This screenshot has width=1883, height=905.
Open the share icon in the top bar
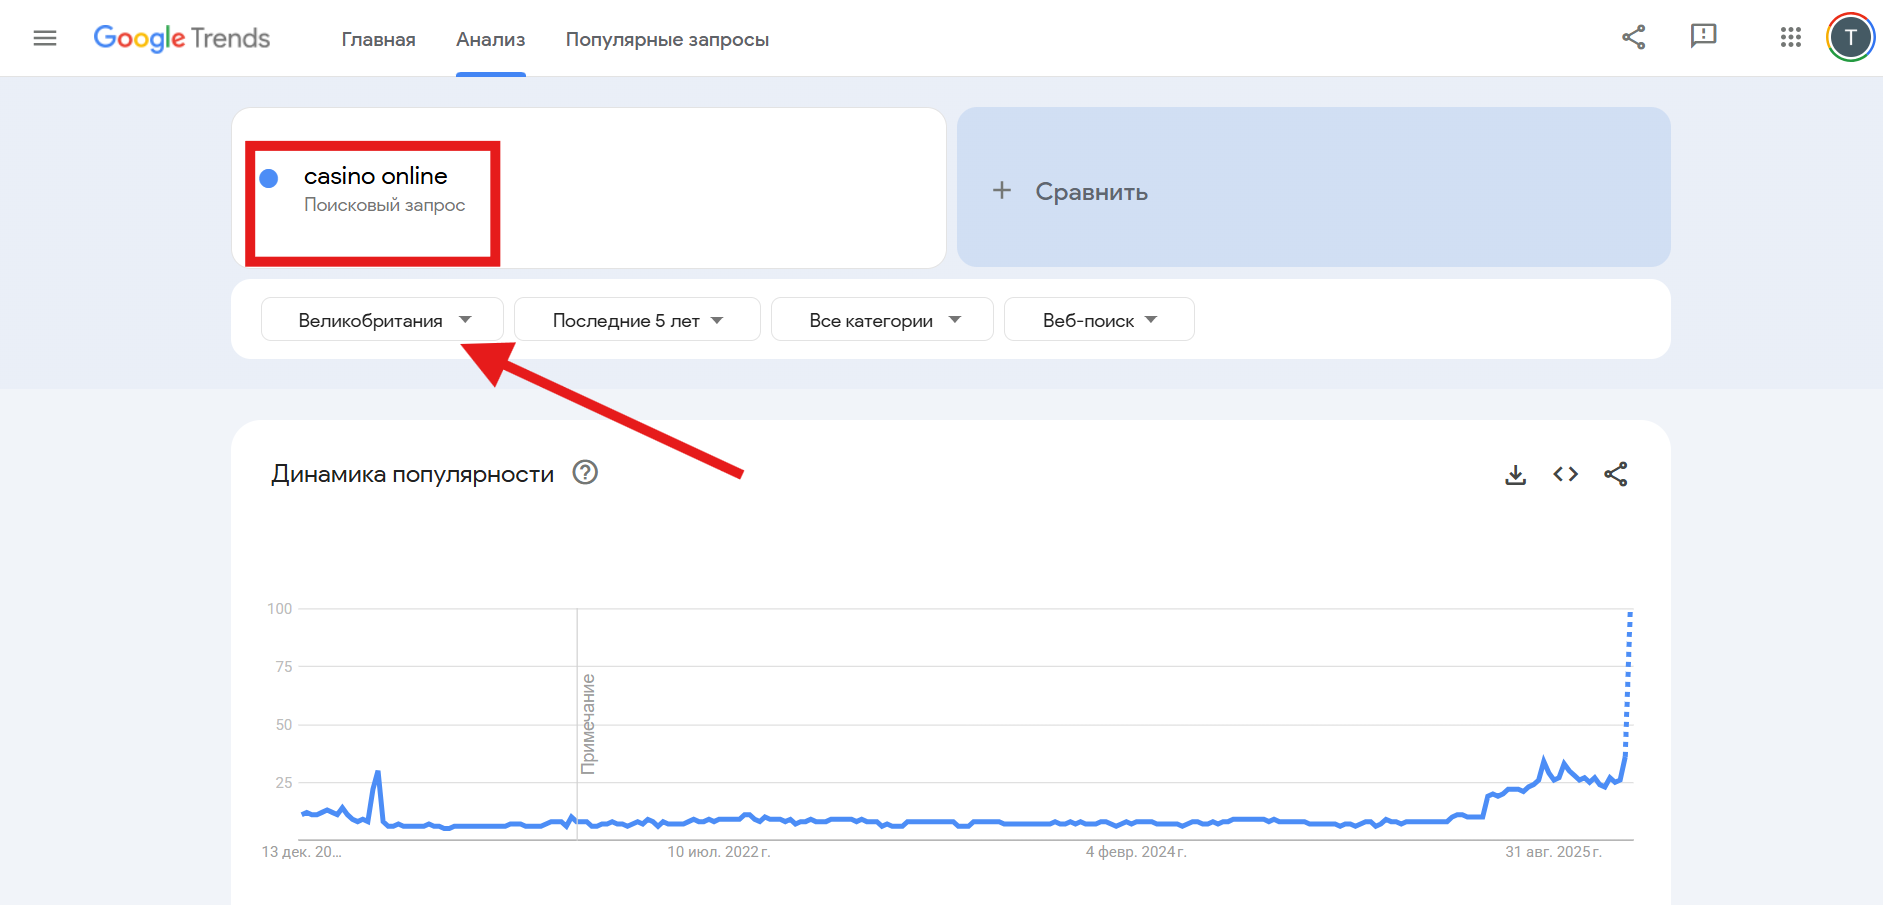1634,37
